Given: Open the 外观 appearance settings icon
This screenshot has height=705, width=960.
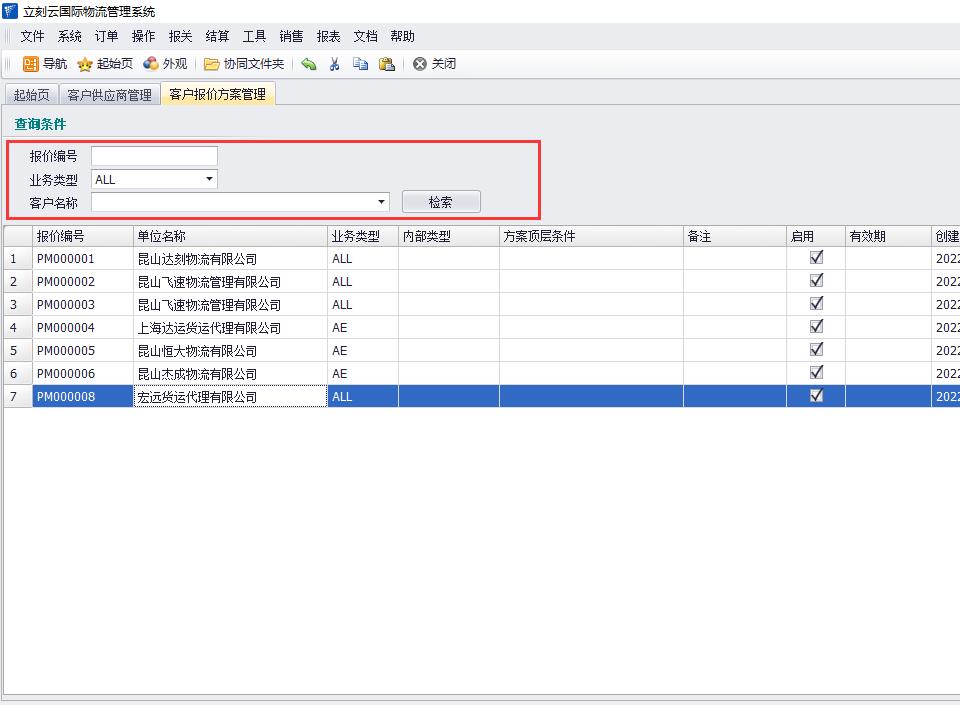Looking at the screenshot, I should tap(151, 64).
